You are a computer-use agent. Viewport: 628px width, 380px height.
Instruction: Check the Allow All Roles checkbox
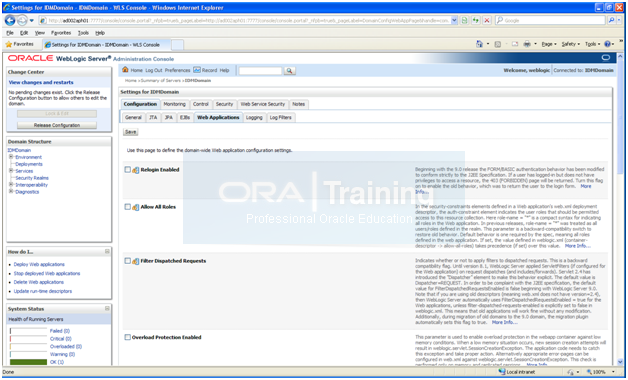coord(127,207)
